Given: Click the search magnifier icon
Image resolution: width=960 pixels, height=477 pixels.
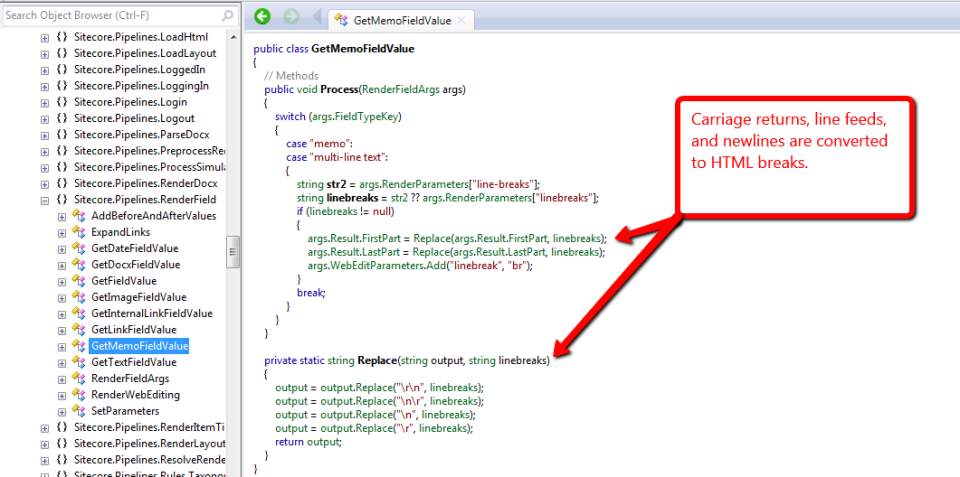Looking at the screenshot, I should pyautogui.click(x=227, y=16).
